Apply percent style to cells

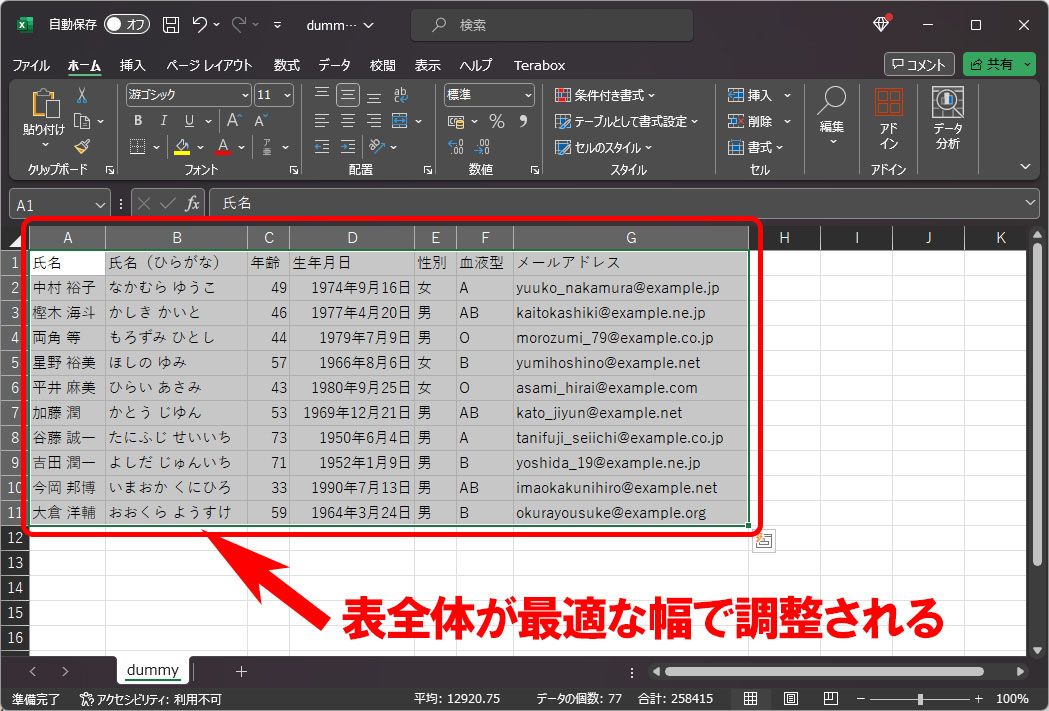496,121
